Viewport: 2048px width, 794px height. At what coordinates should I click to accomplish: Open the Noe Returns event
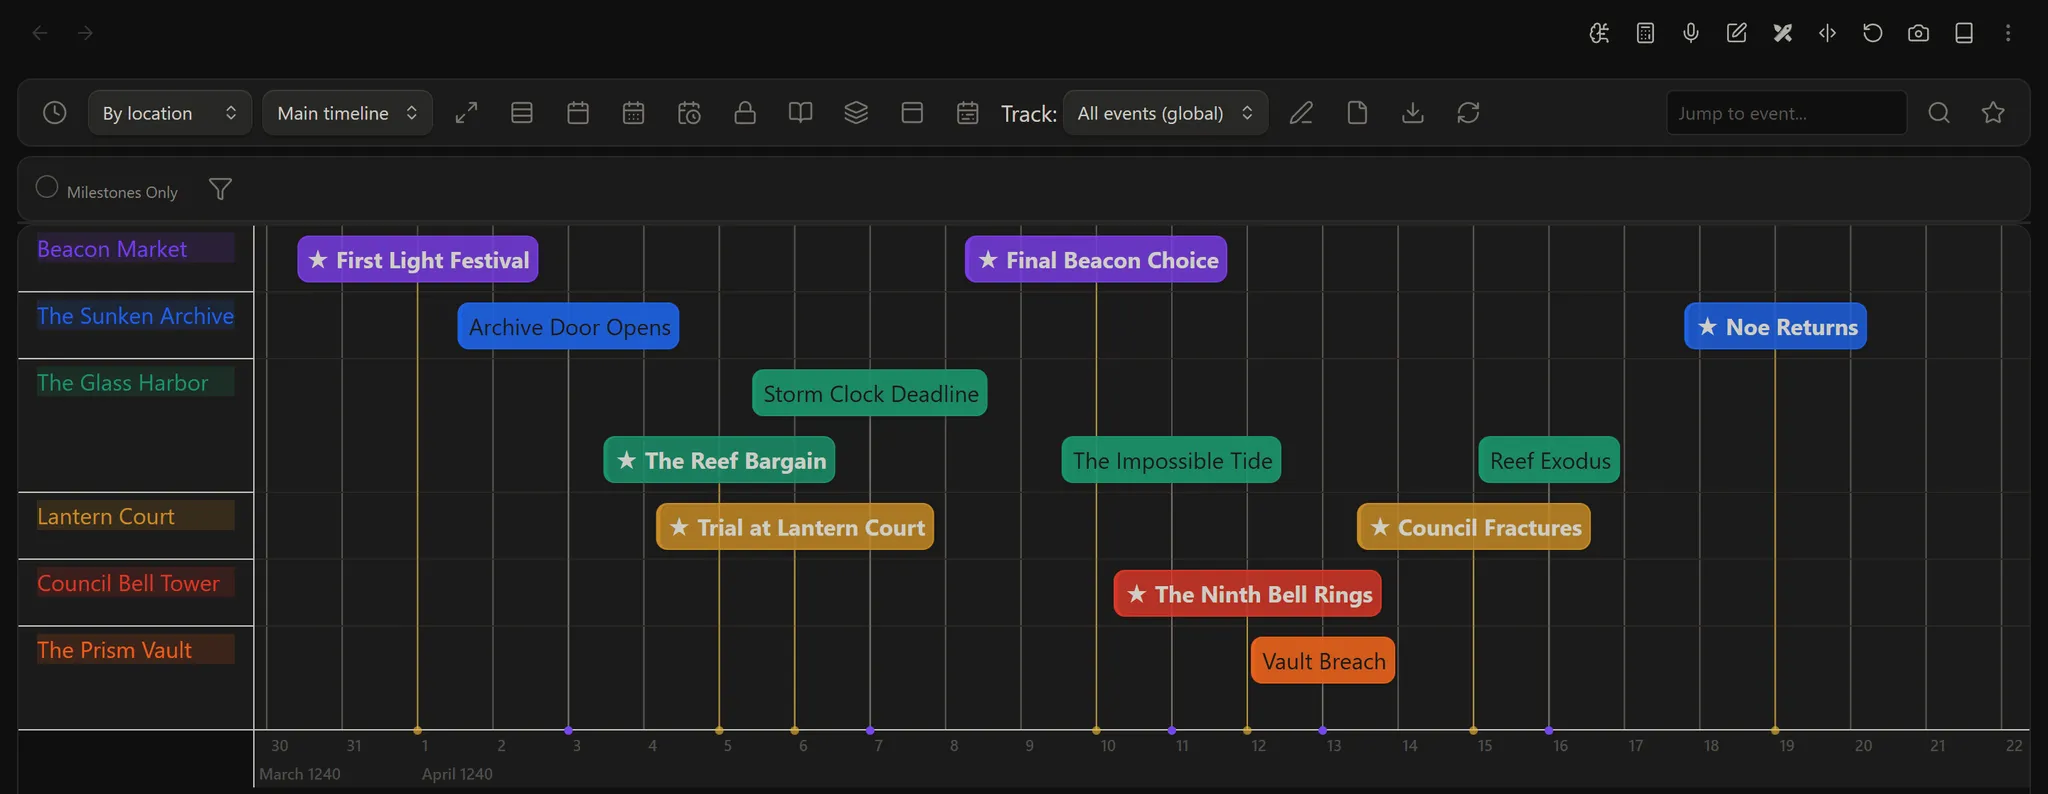click(1776, 326)
